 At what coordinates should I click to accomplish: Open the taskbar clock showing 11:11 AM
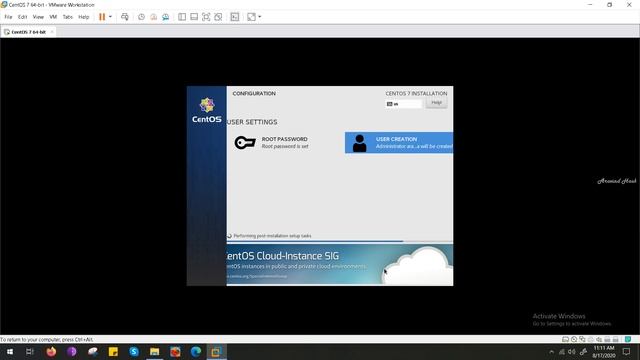point(604,351)
